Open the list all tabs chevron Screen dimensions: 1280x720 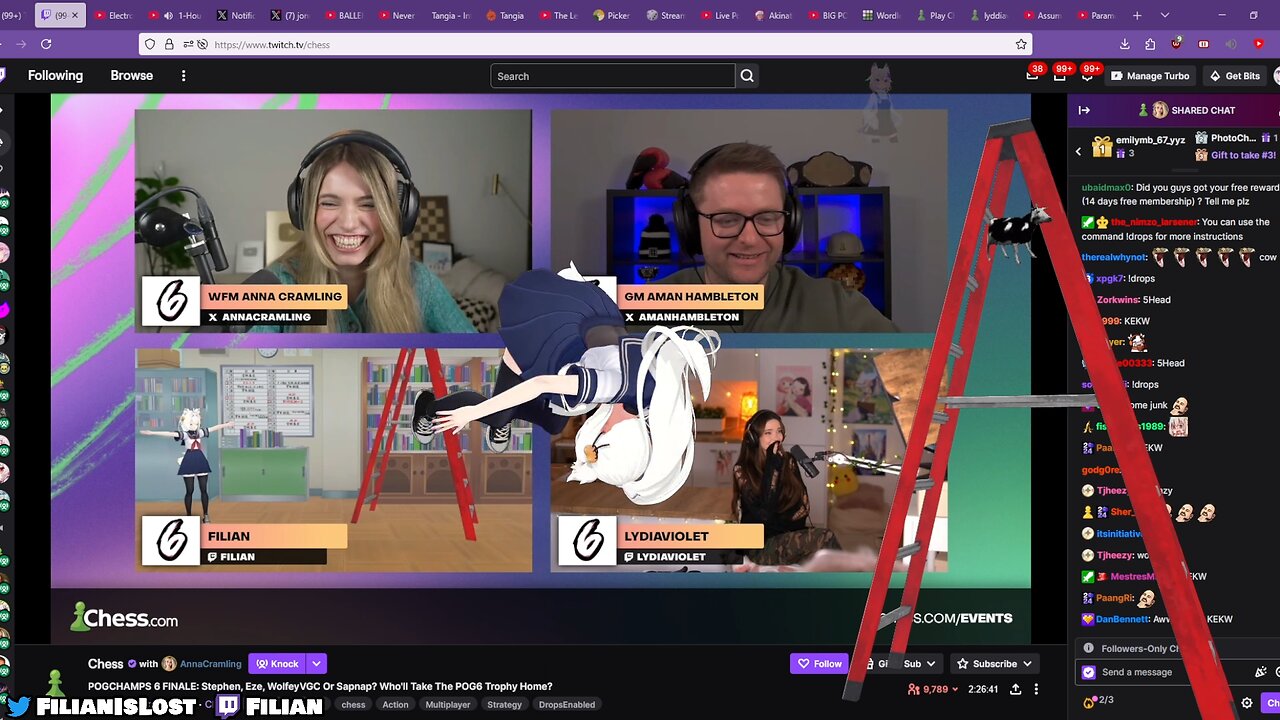[1165, 15]
